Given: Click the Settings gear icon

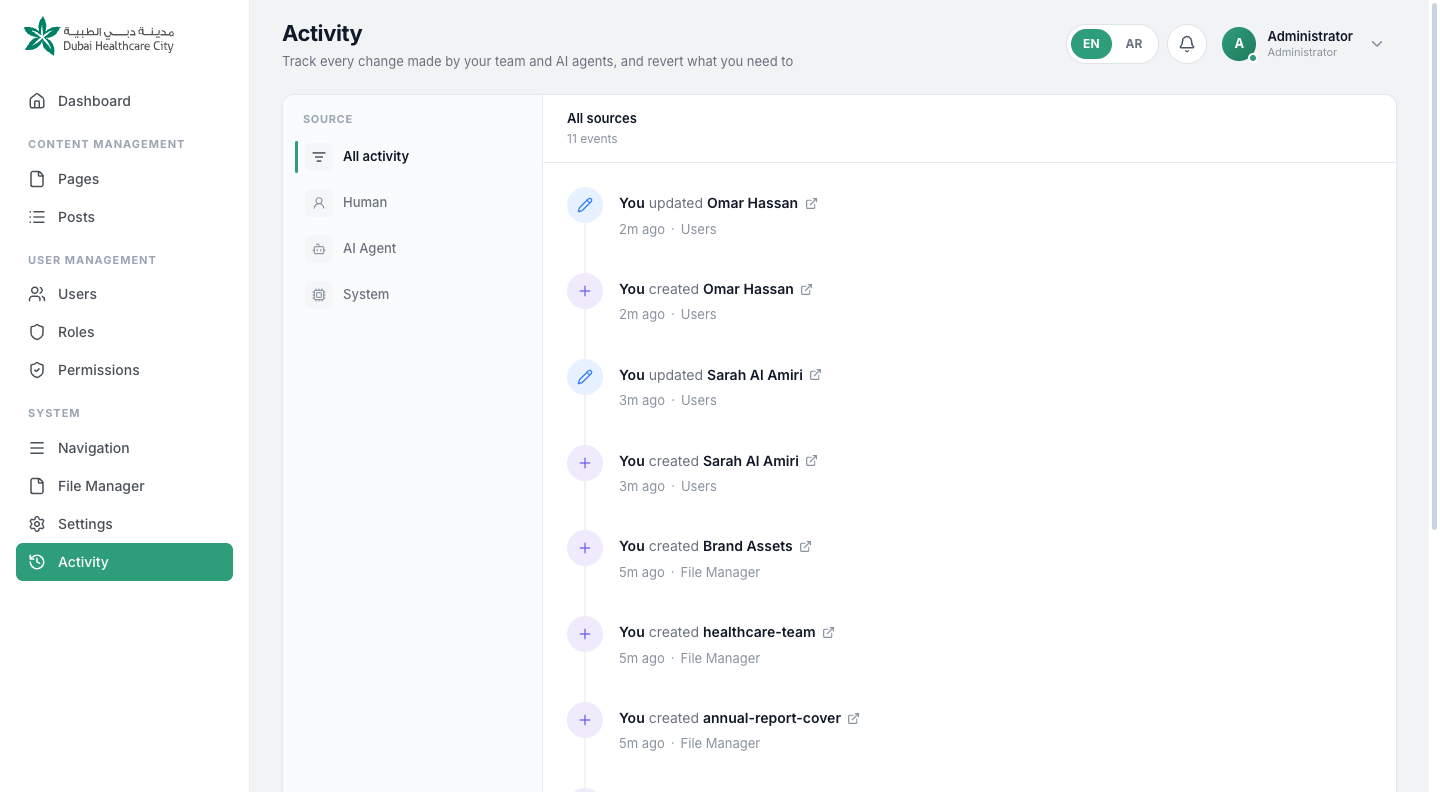Looking at the screenshot, I should pyautogui.click(x=37, y=524).
